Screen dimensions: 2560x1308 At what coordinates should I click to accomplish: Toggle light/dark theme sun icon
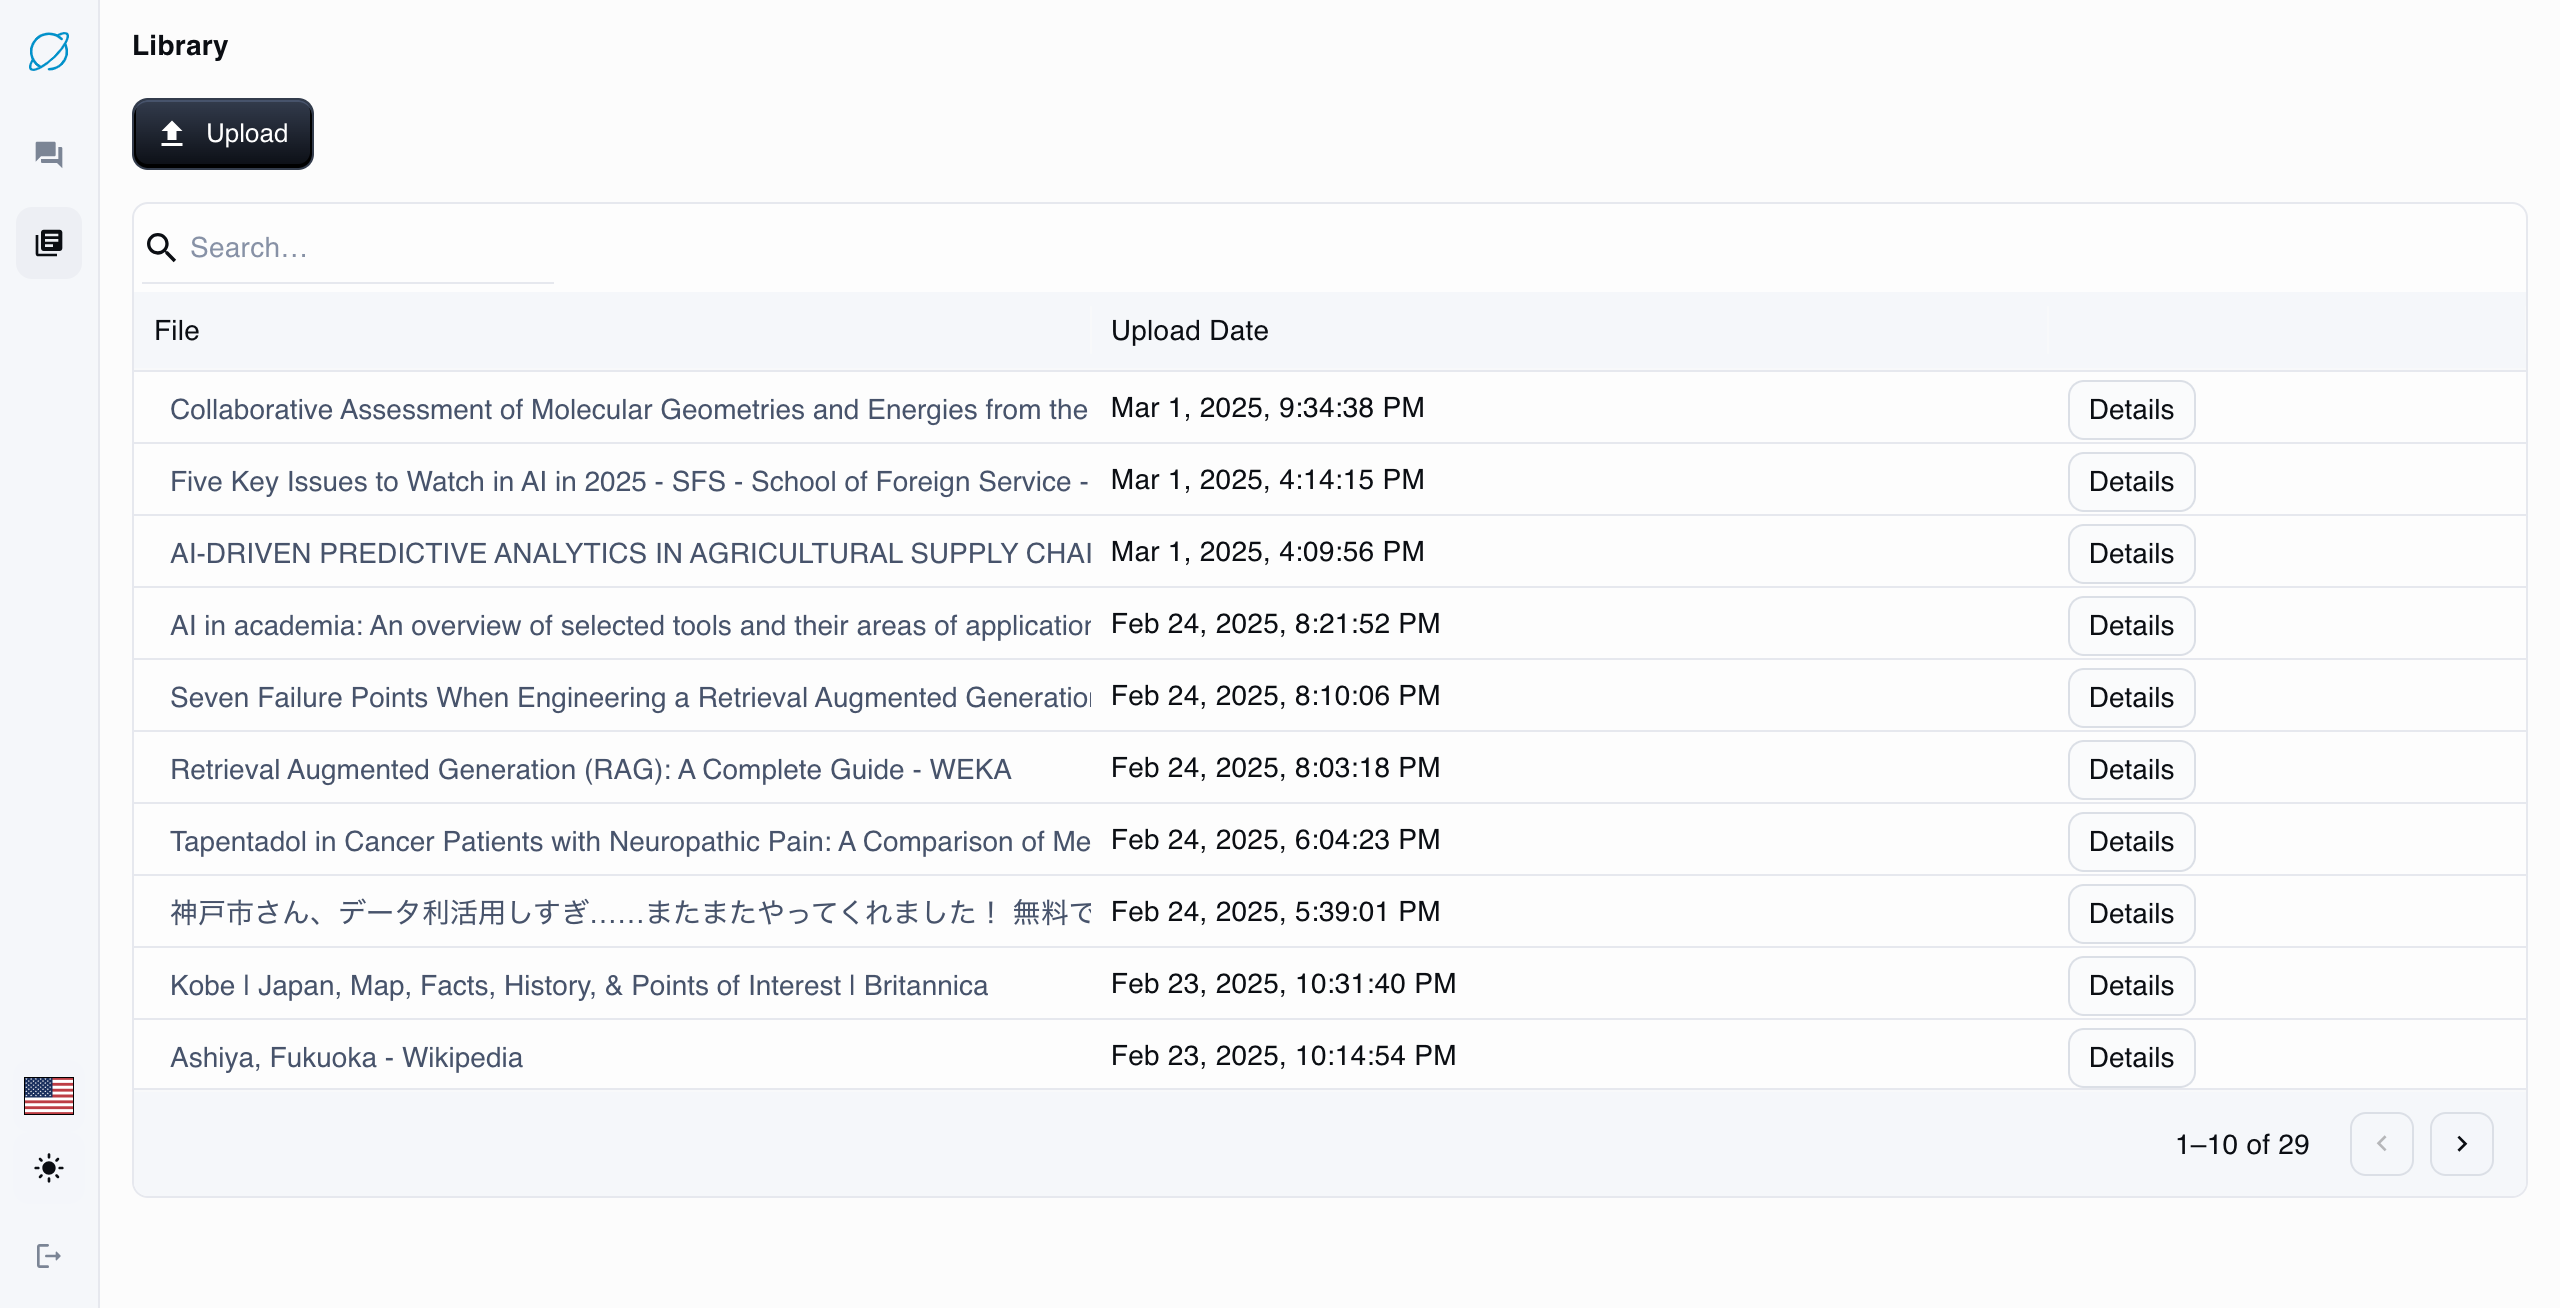48,1168
